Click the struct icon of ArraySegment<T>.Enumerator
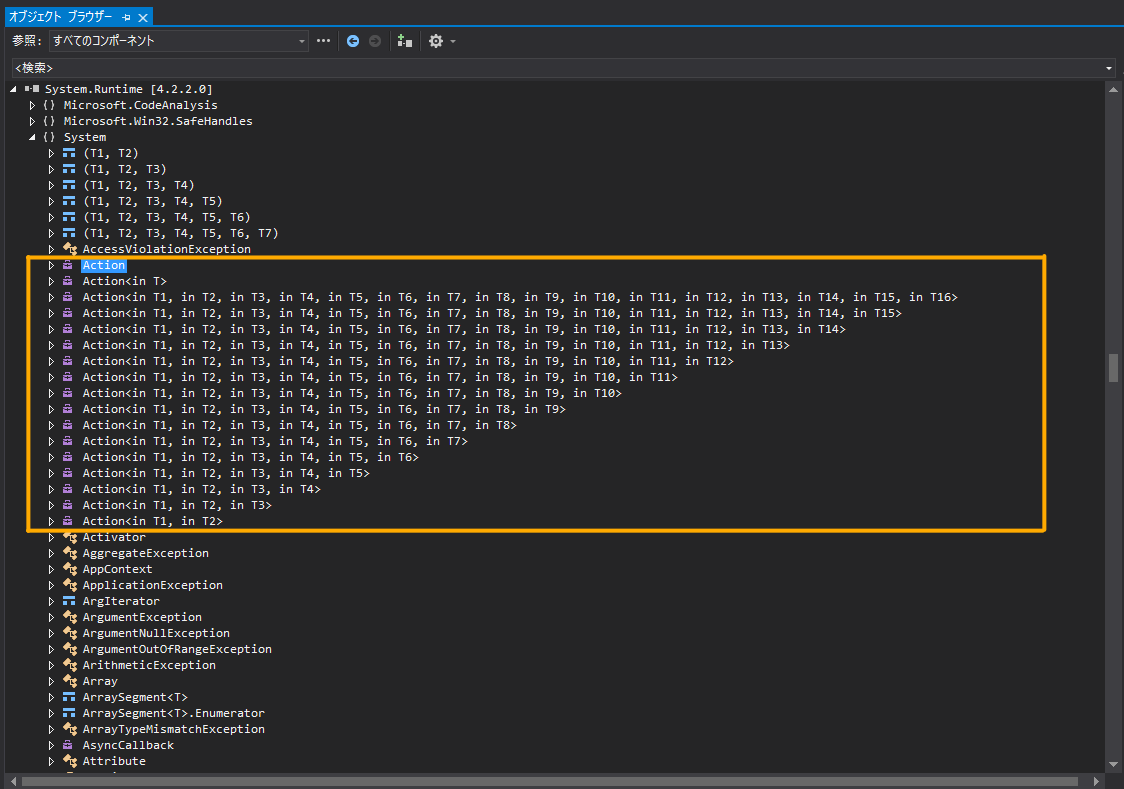Image resolution: width=1124 pixels, height=789 pixels. (x=69, y=713)
